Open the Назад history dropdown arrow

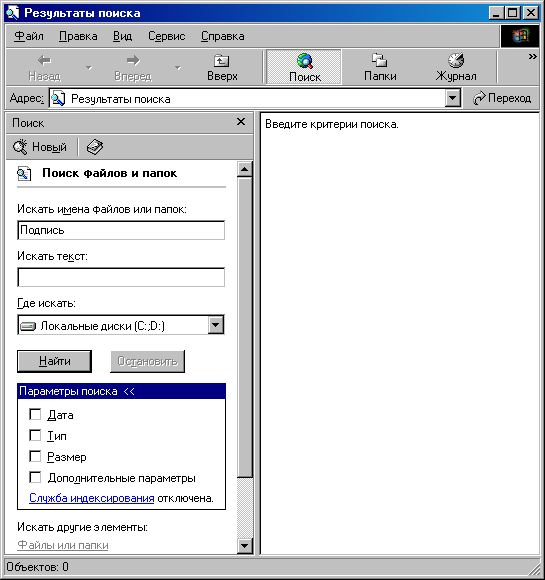(89, 68)
